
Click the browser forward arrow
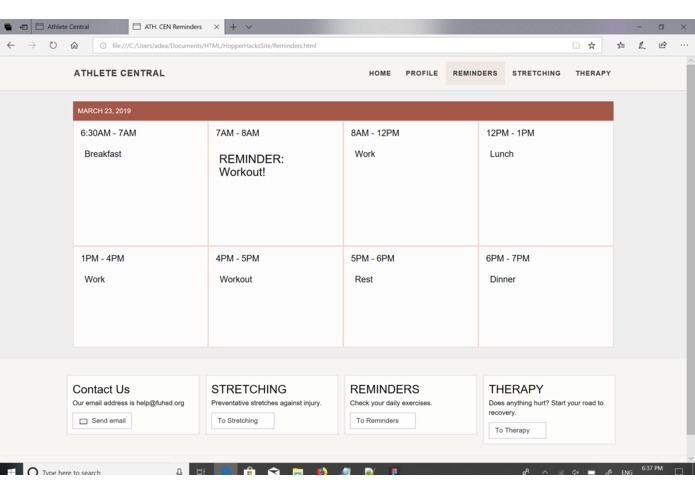click(32, 45)
